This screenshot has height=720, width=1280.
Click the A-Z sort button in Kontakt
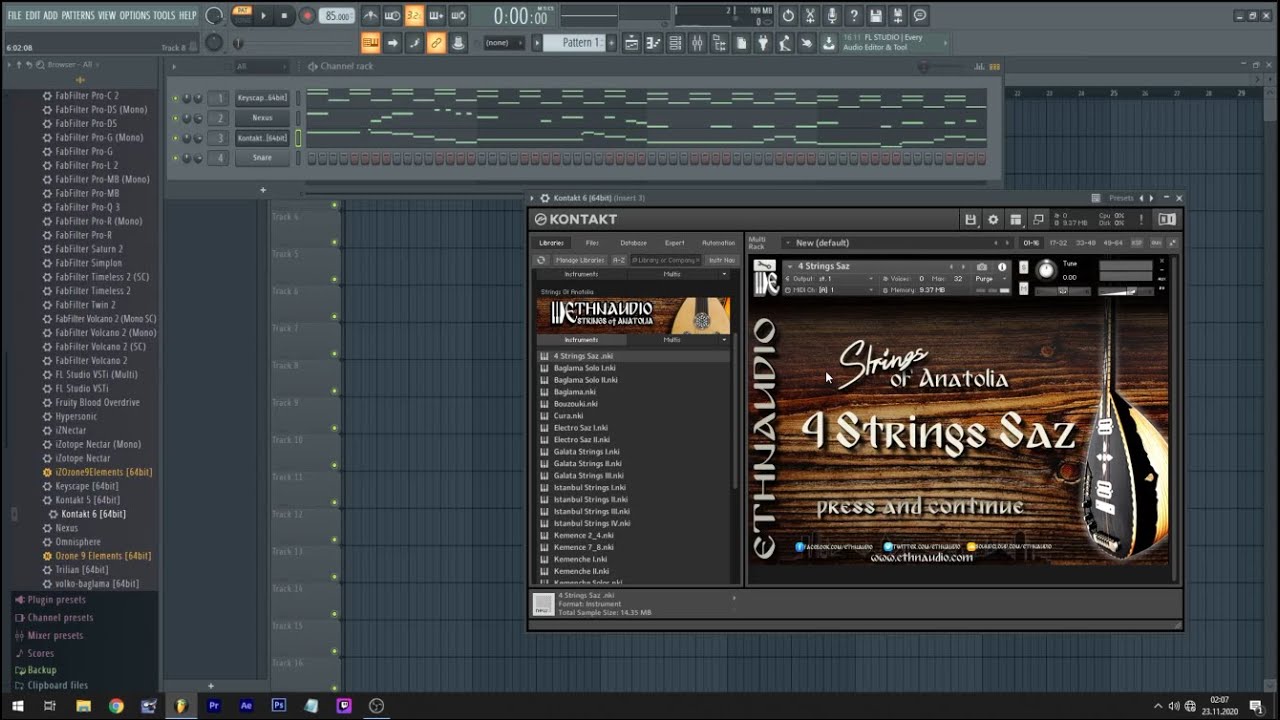click(618, 260)
